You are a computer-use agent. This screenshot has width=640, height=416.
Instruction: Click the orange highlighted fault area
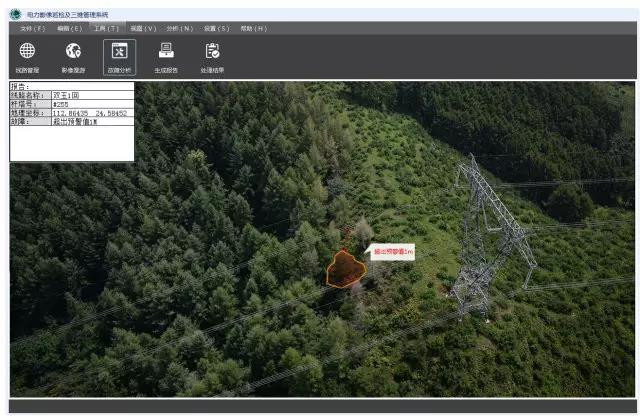[x=345, y=267]
